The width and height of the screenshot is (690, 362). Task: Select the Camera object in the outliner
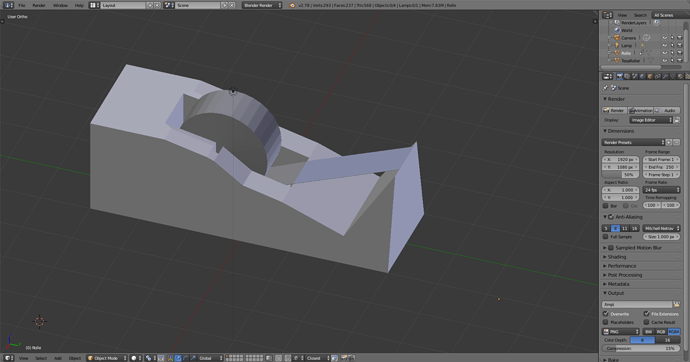point(628,38)
